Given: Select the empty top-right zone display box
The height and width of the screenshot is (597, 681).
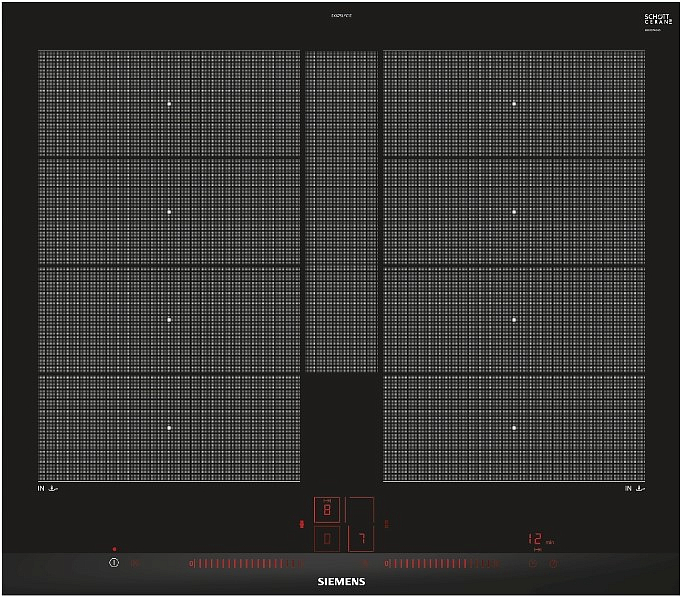Looking at the screenshot, I should pos(361,510).
